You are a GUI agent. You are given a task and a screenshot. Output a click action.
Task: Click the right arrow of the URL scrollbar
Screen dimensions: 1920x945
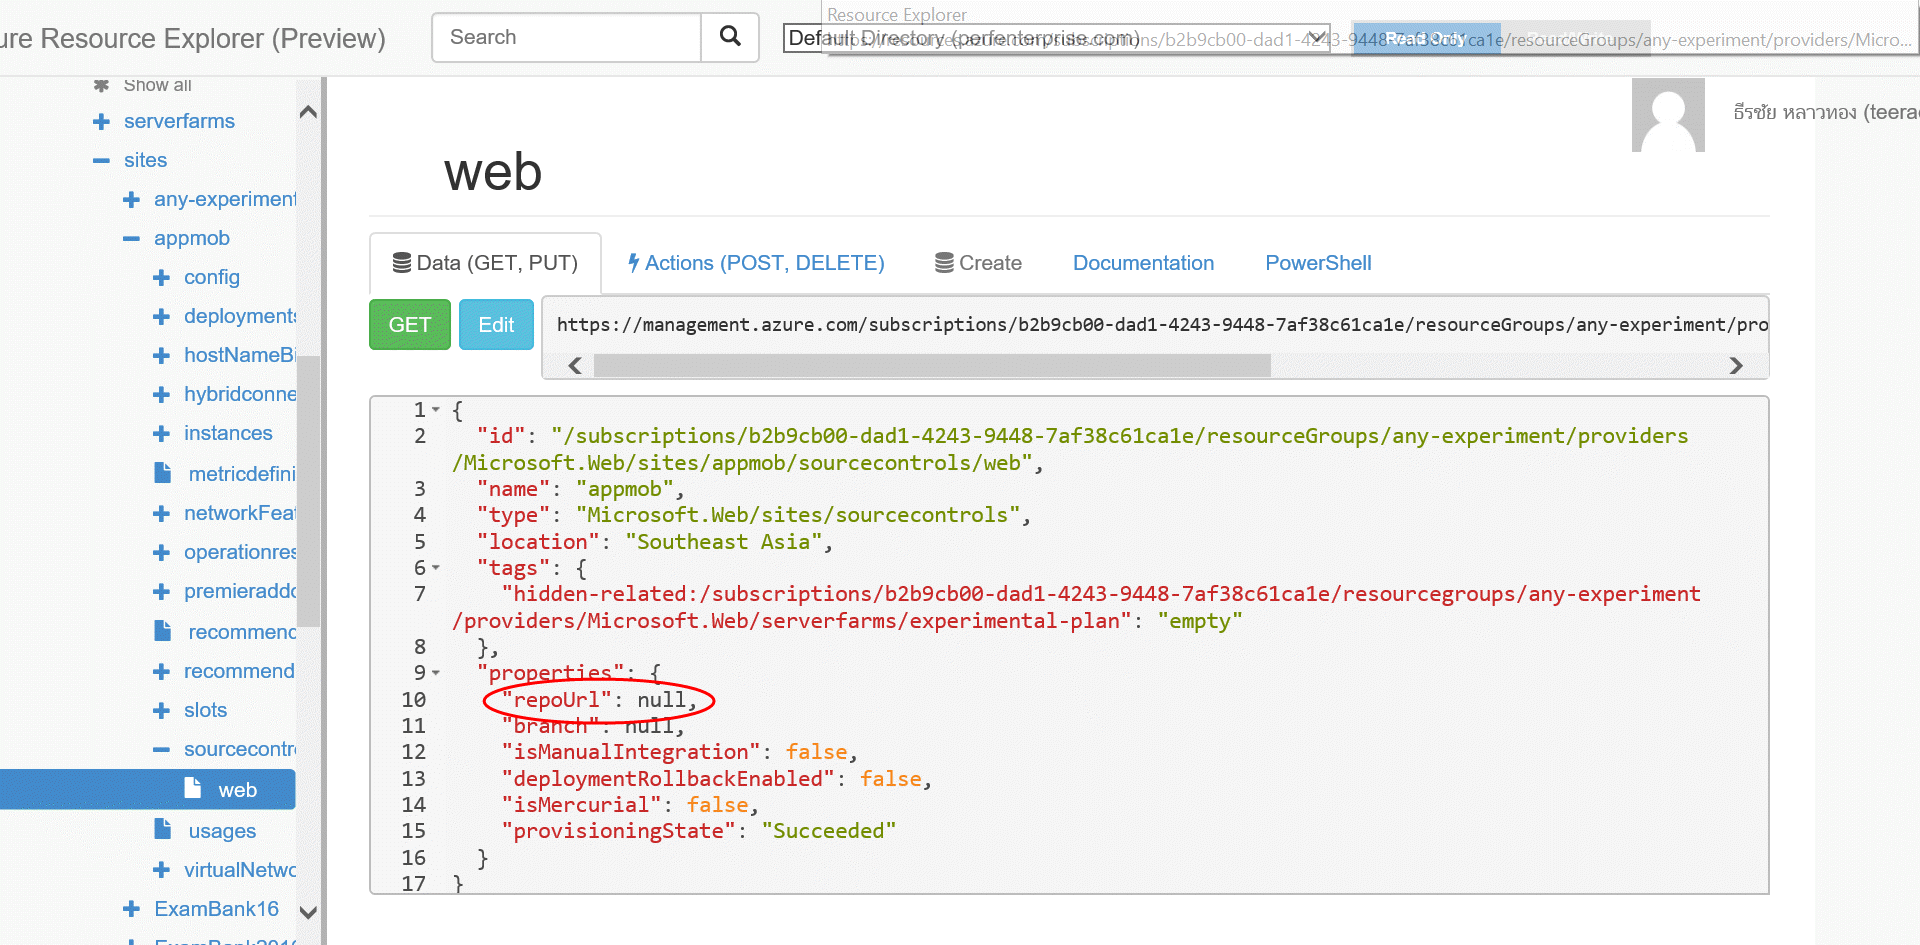pyautogui.click(x=1737, y=366)
